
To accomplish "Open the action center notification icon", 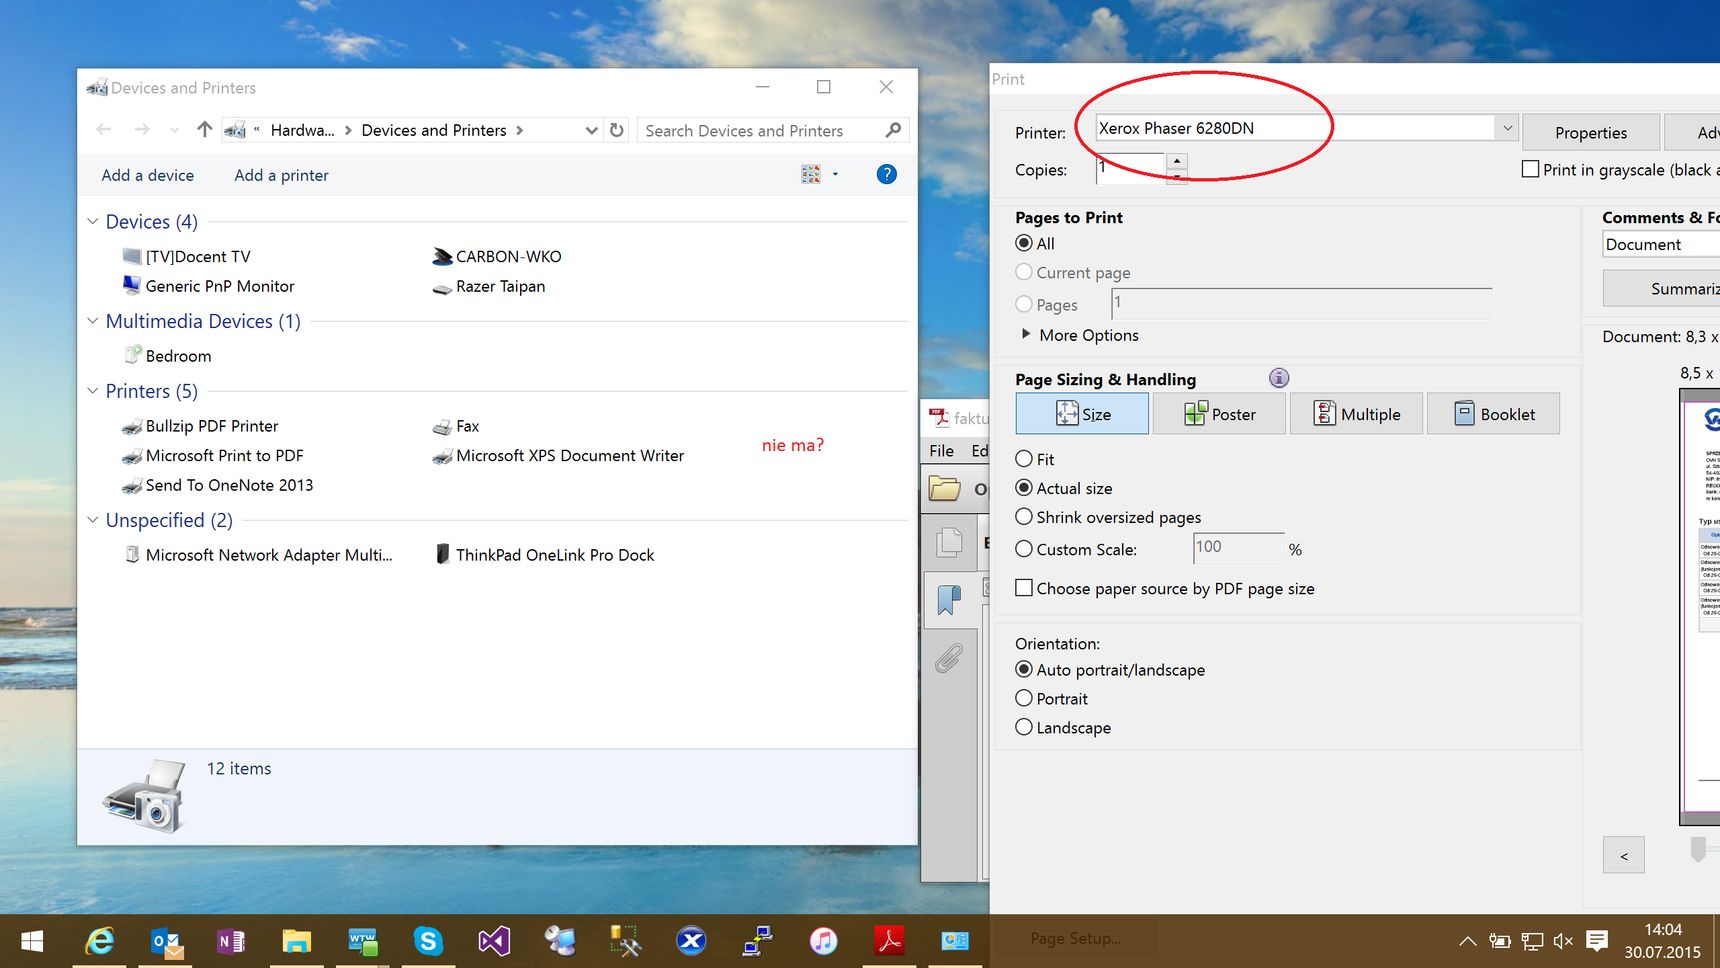I will tap(1597, 940).
